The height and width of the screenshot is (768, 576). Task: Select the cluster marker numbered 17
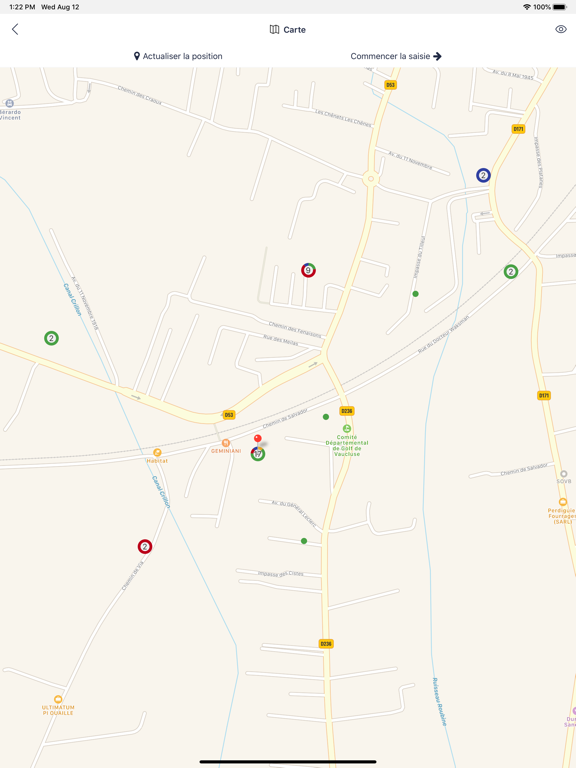tap(258, 454)
